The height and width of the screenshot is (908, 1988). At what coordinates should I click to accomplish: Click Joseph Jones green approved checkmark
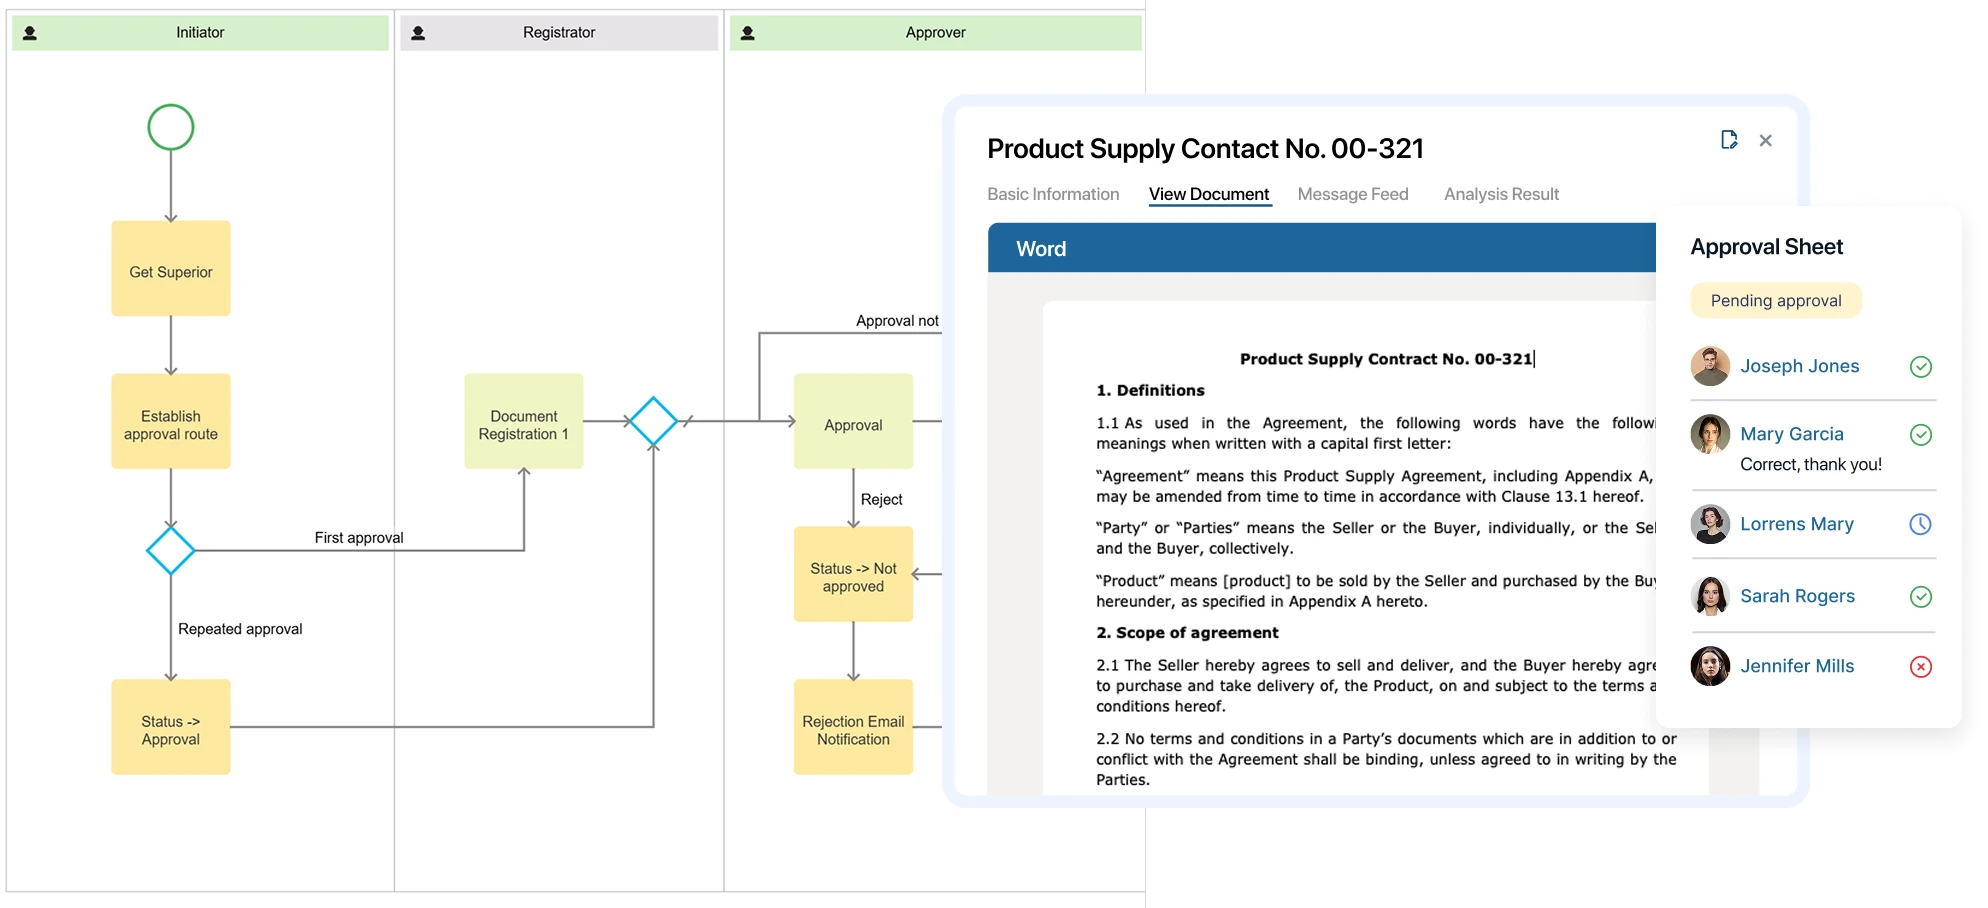(x=1920, y=367)
